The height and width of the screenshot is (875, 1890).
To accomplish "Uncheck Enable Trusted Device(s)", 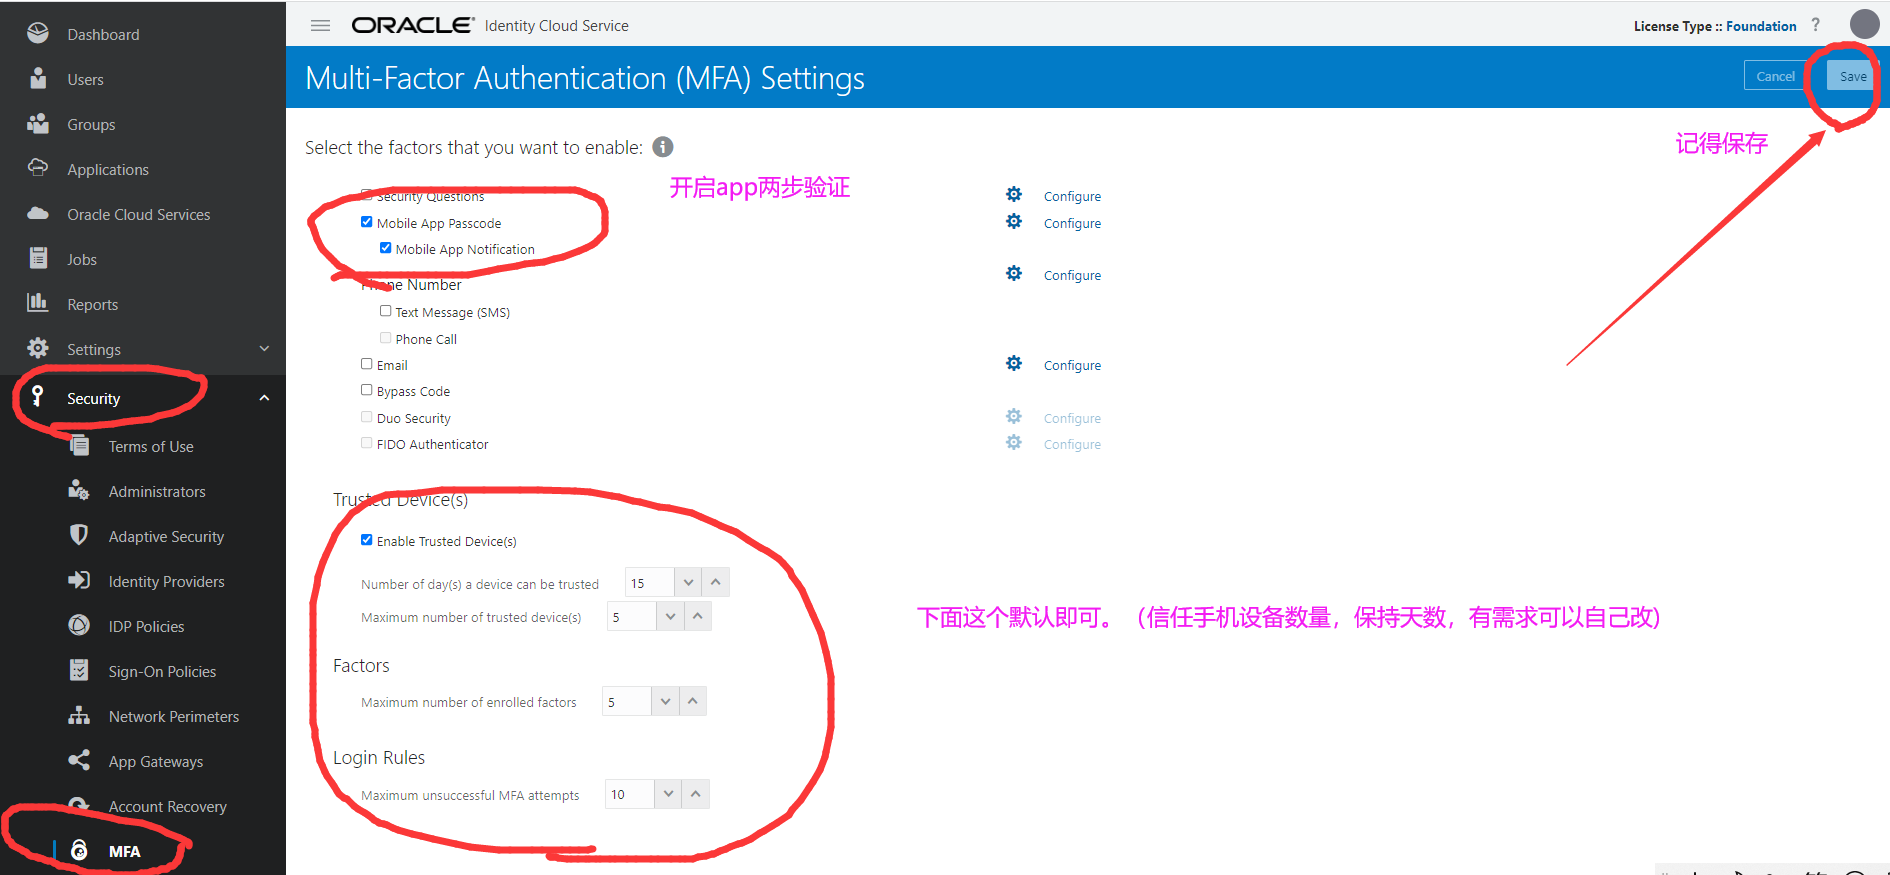I will [x=367, y=540].
